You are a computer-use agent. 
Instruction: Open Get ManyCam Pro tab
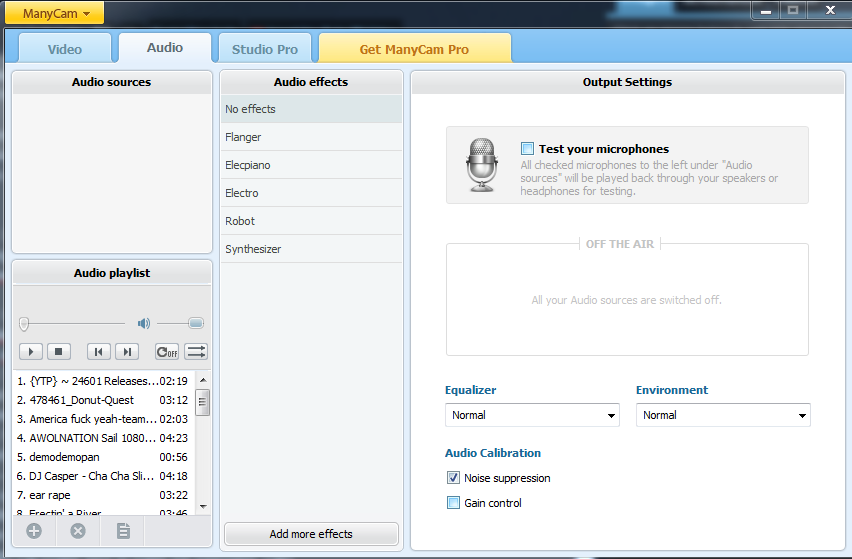[415, 49]
